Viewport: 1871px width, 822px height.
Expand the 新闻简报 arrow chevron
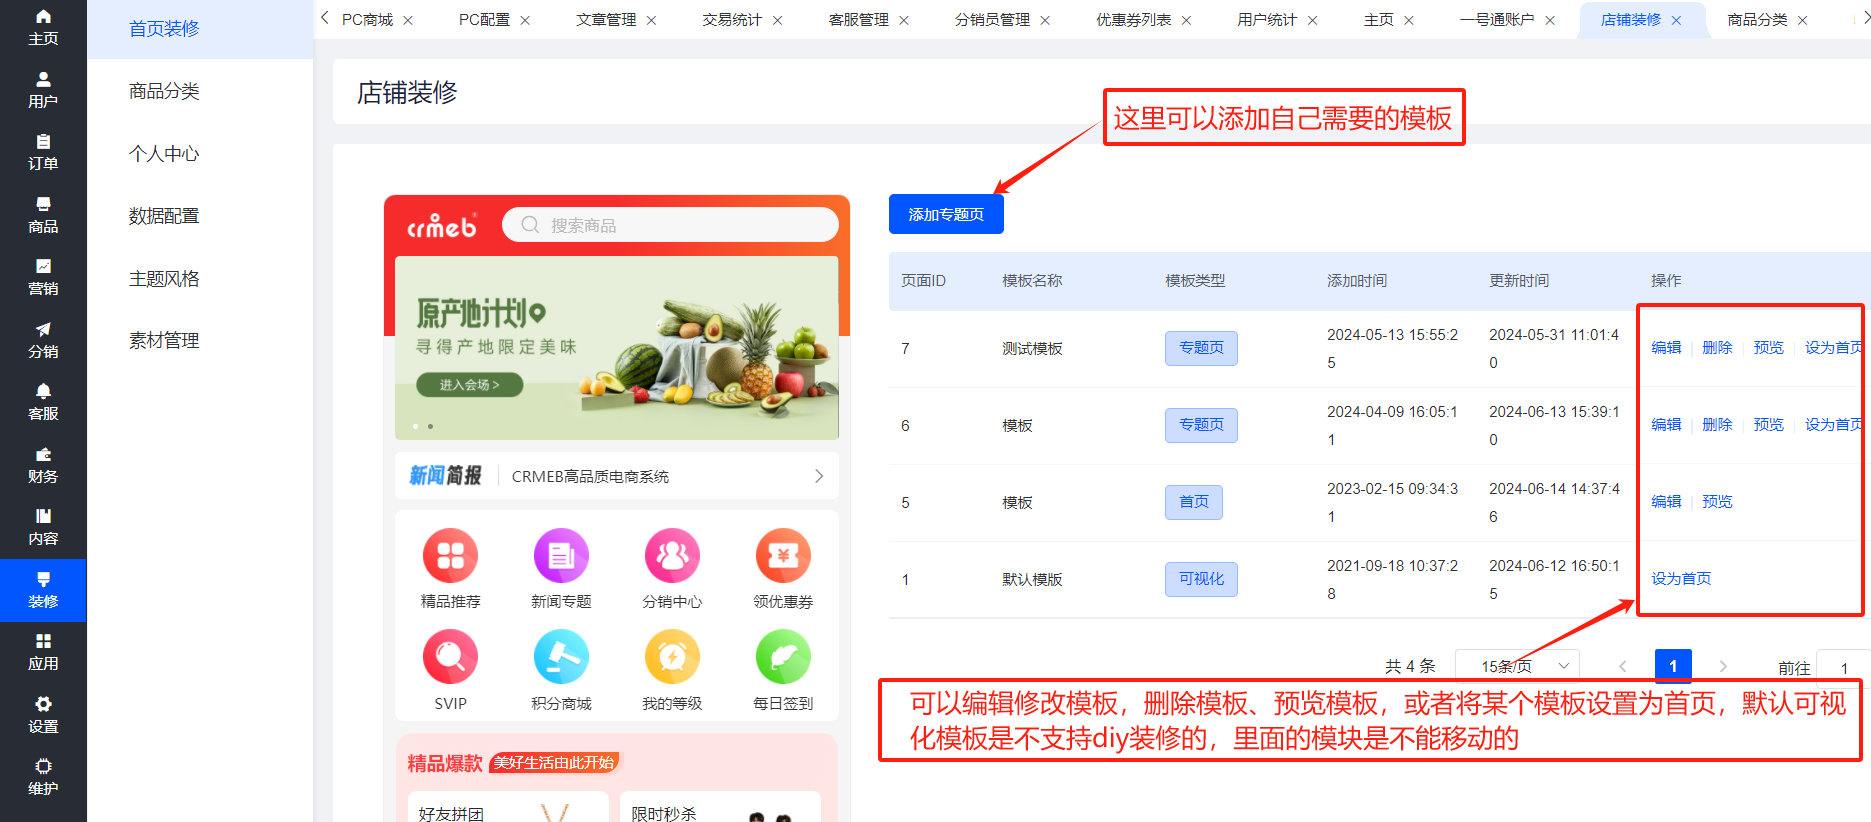point(819,476)
